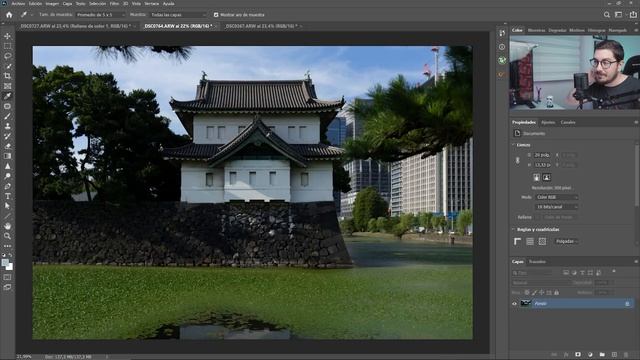Open the Edit Toolbar three-dots menu
Viewport: 640px width, 360px height.
7,246
